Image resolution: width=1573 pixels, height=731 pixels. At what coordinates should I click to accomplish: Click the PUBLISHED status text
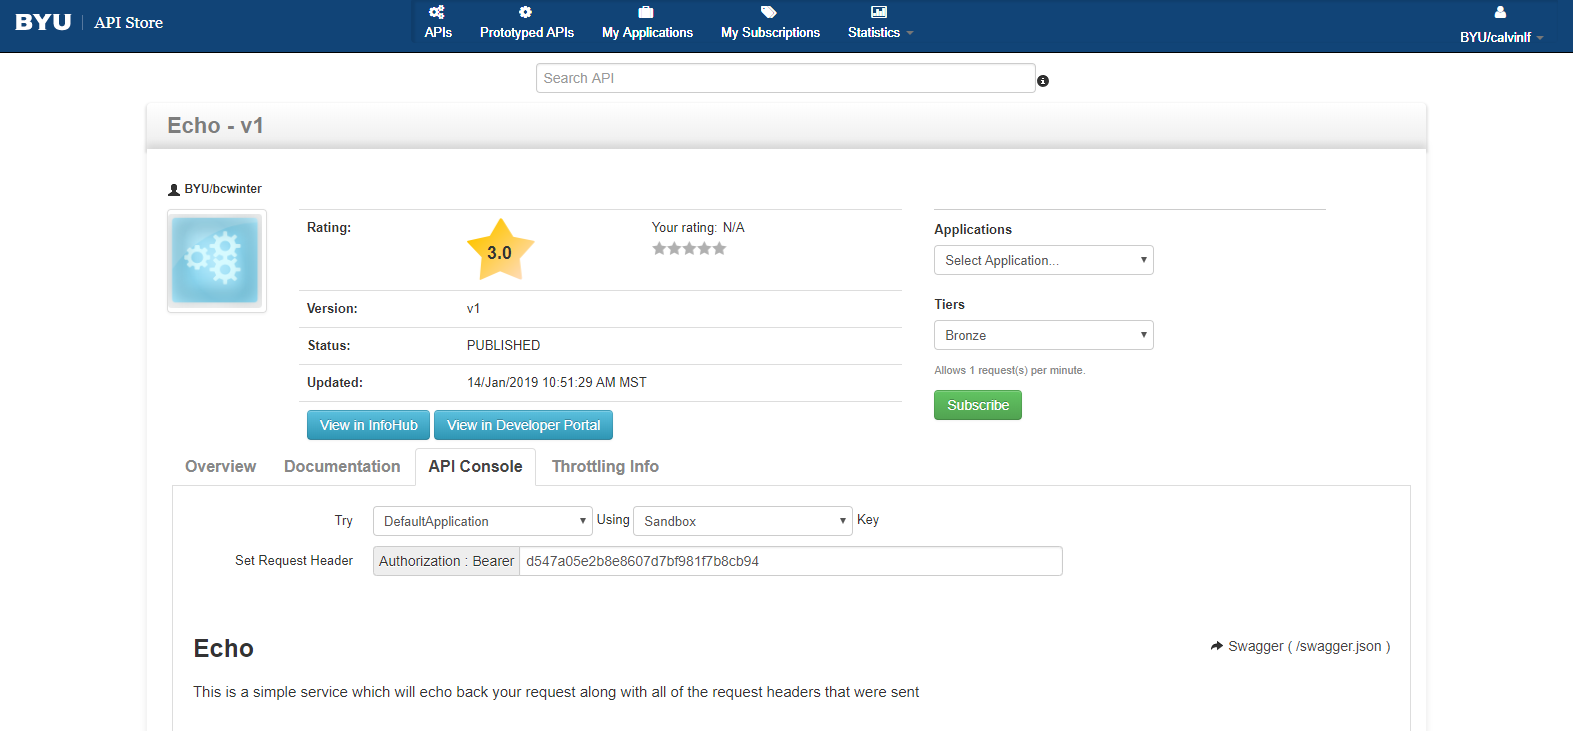click(x=503, y=345)
